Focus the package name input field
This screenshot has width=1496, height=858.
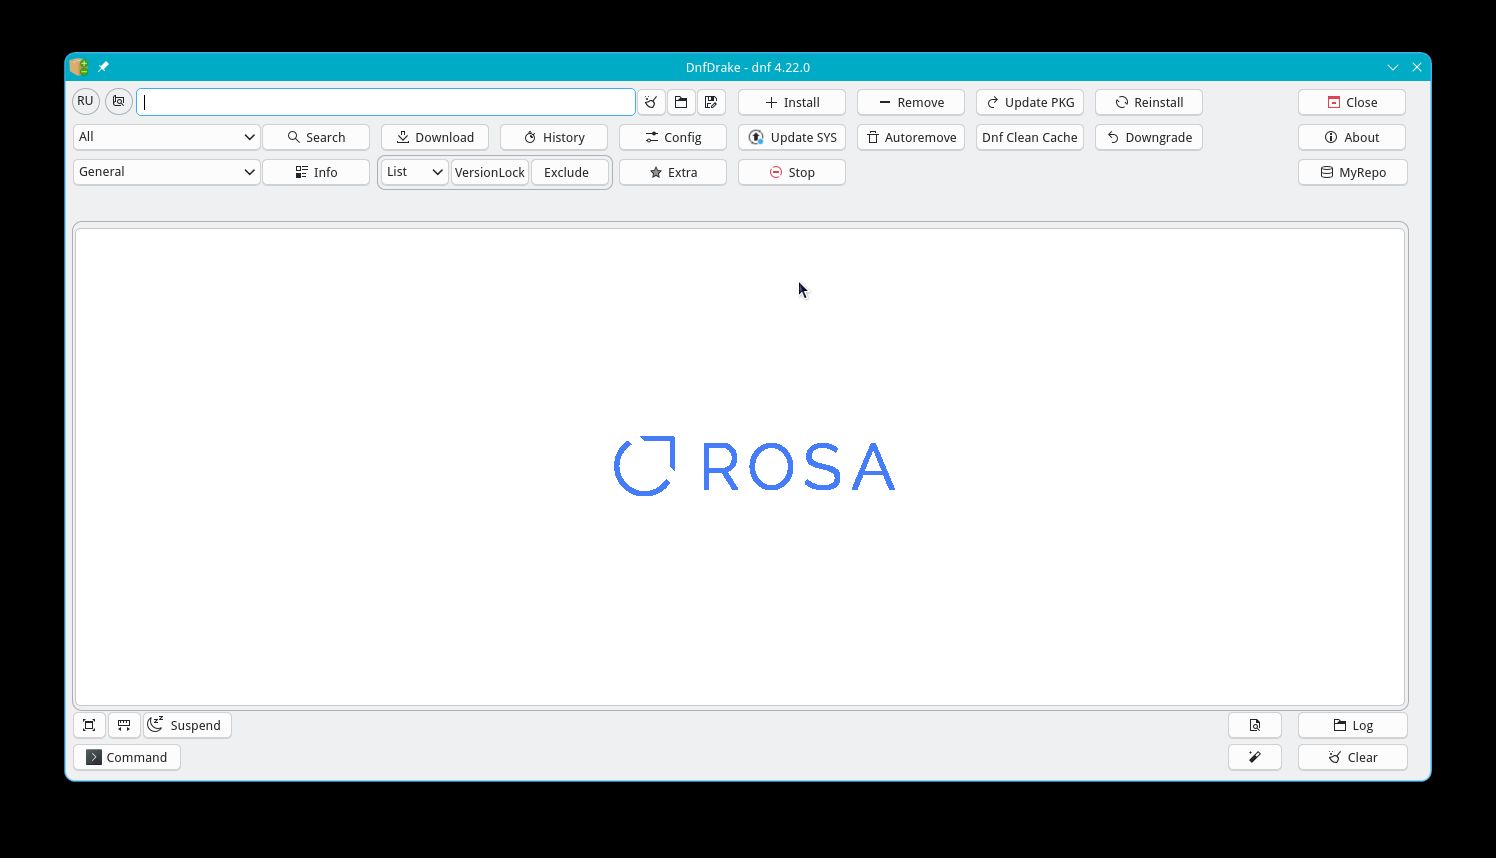click(386, 102)
